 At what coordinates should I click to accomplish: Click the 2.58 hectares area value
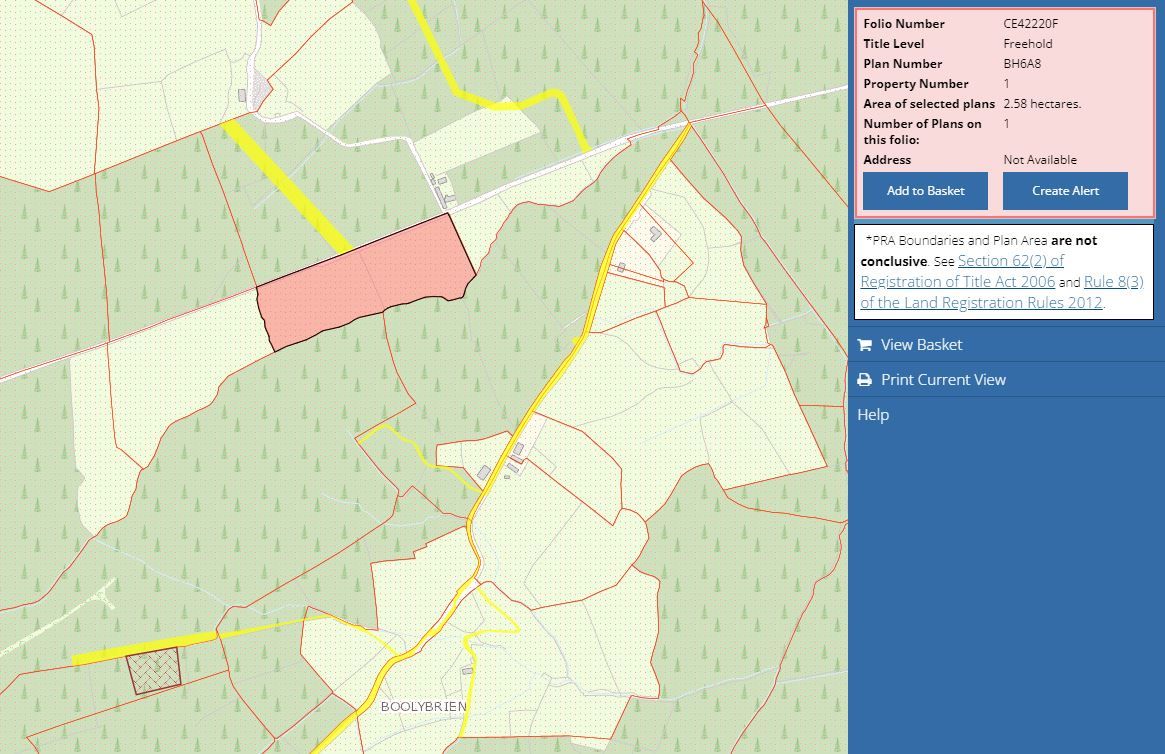[x=1042, y=104]
